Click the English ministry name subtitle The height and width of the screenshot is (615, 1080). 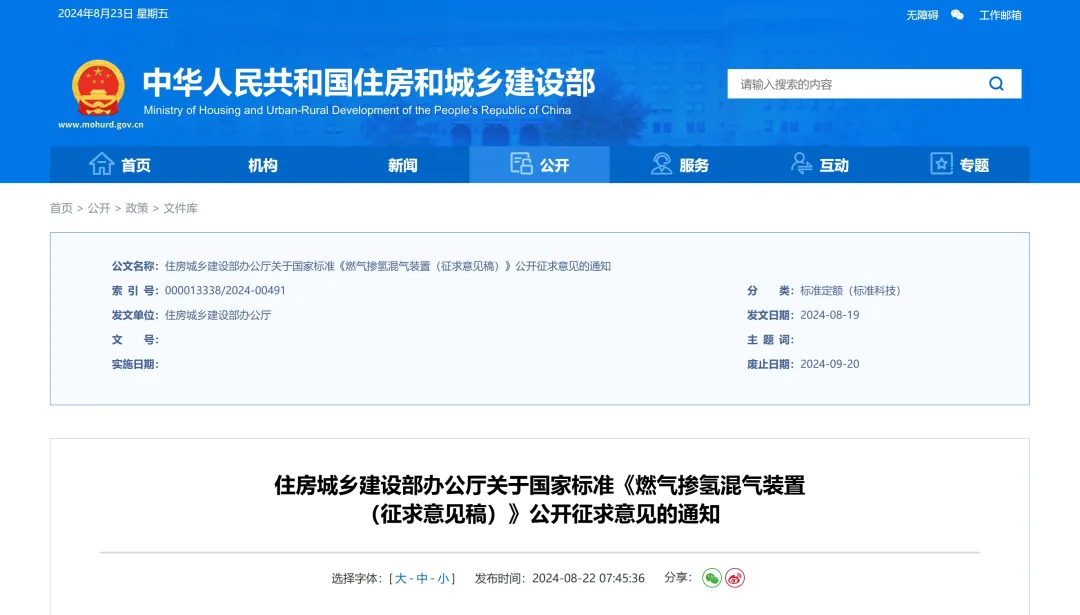[x=357, y=110]
